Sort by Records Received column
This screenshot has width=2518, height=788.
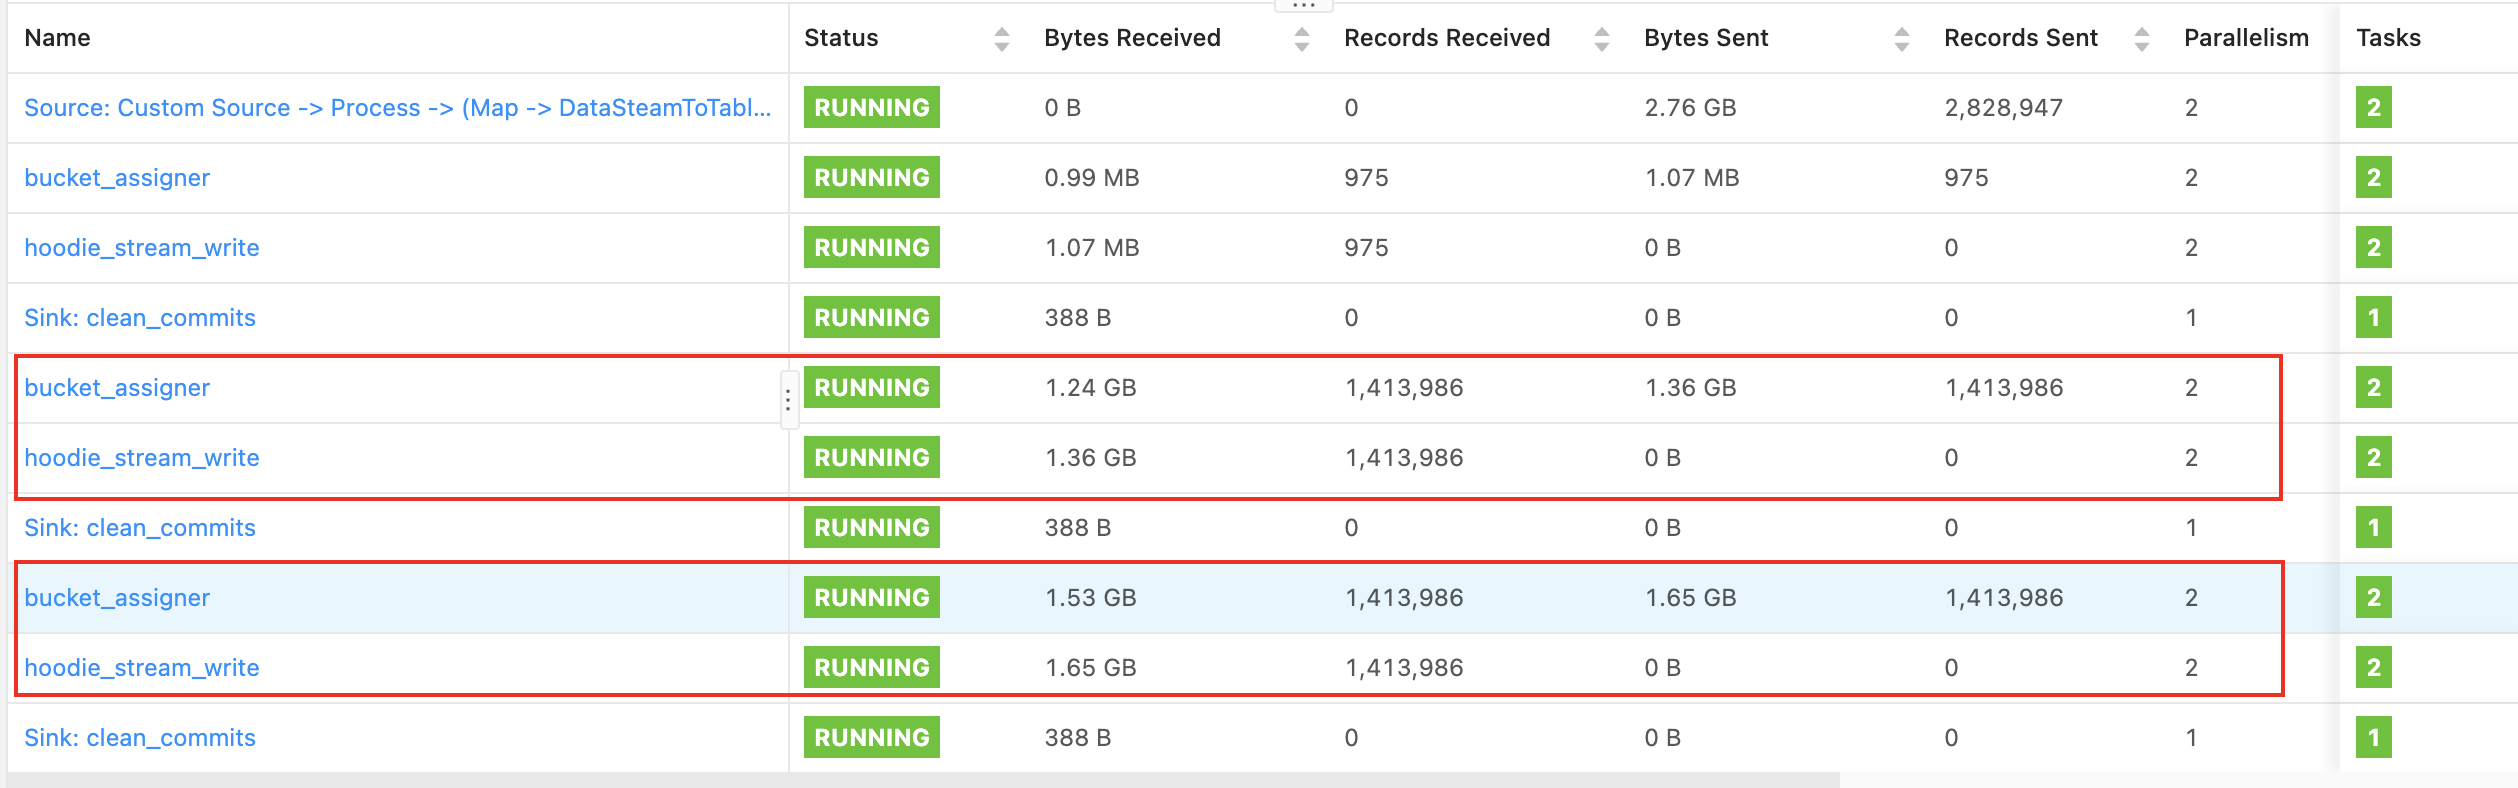[1601, 39]
